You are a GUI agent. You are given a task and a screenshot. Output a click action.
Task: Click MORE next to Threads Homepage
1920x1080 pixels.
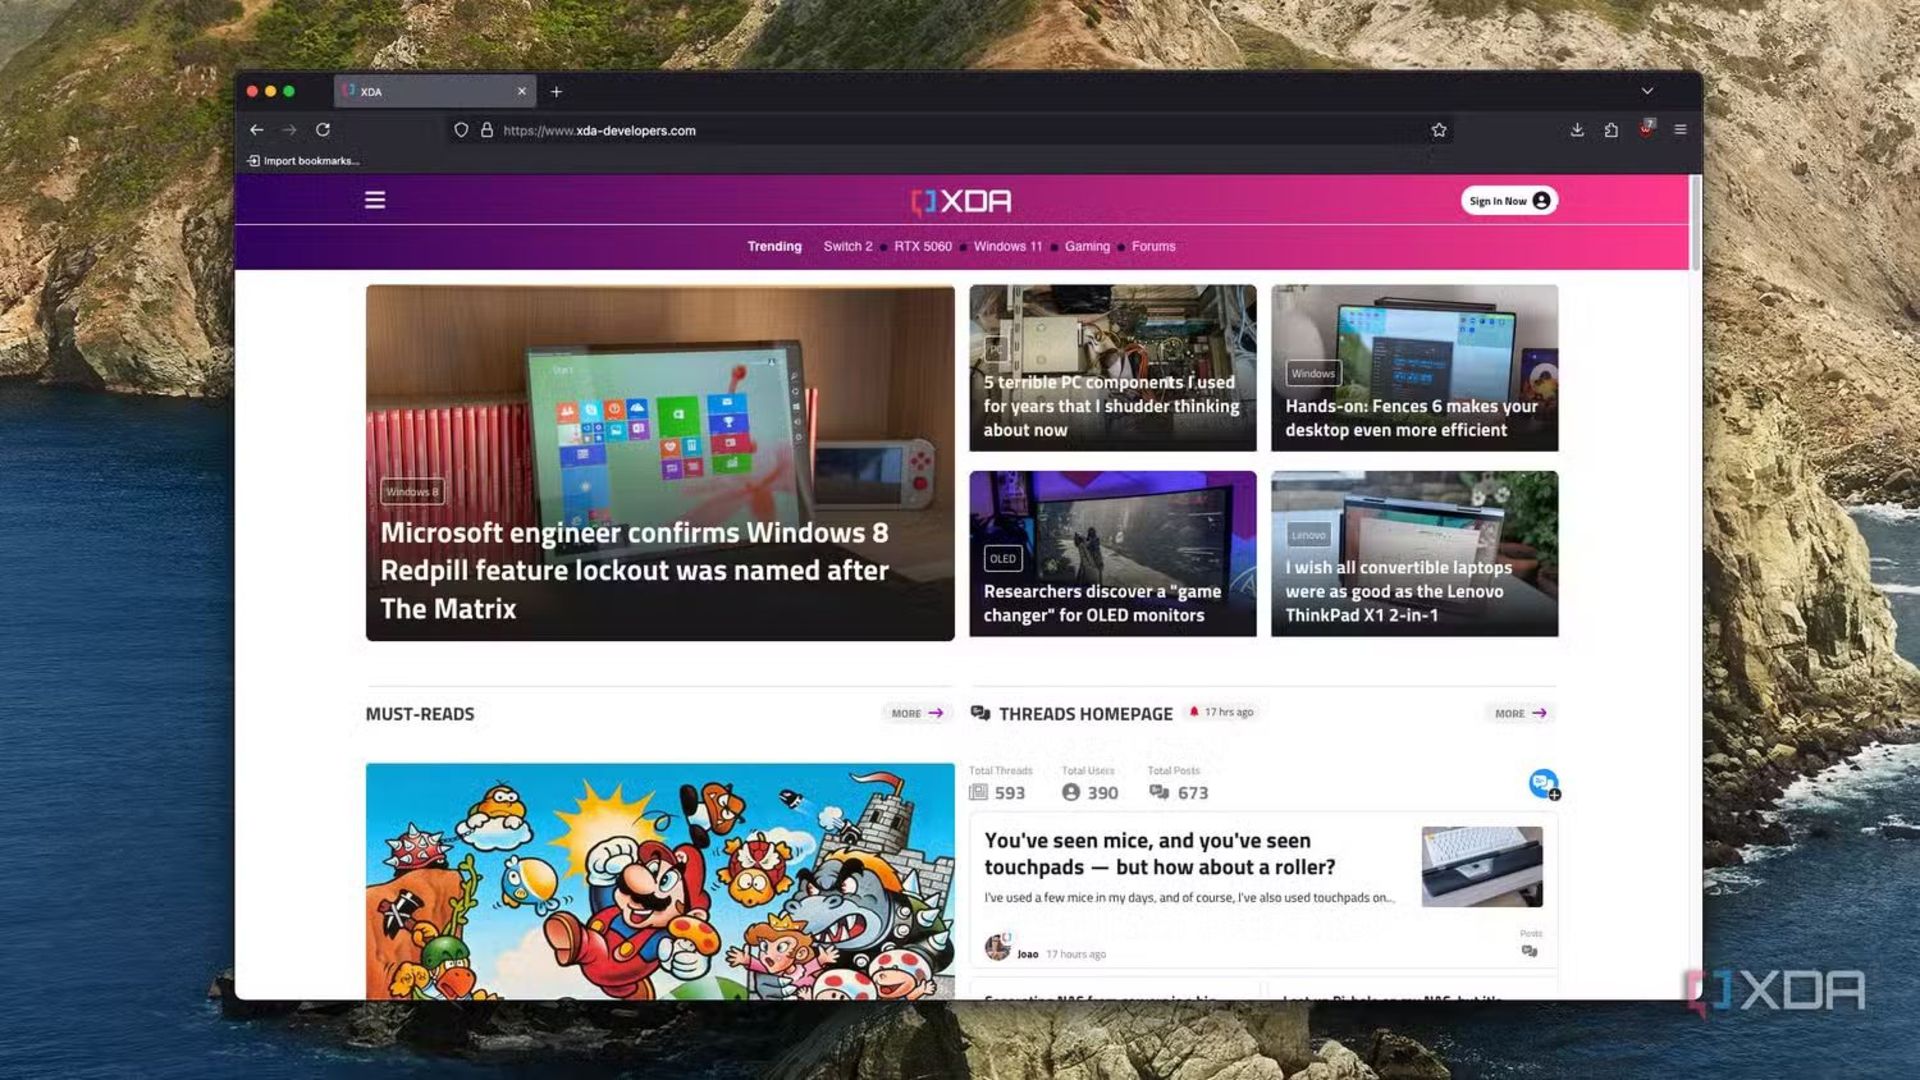tap(1520, 713)
